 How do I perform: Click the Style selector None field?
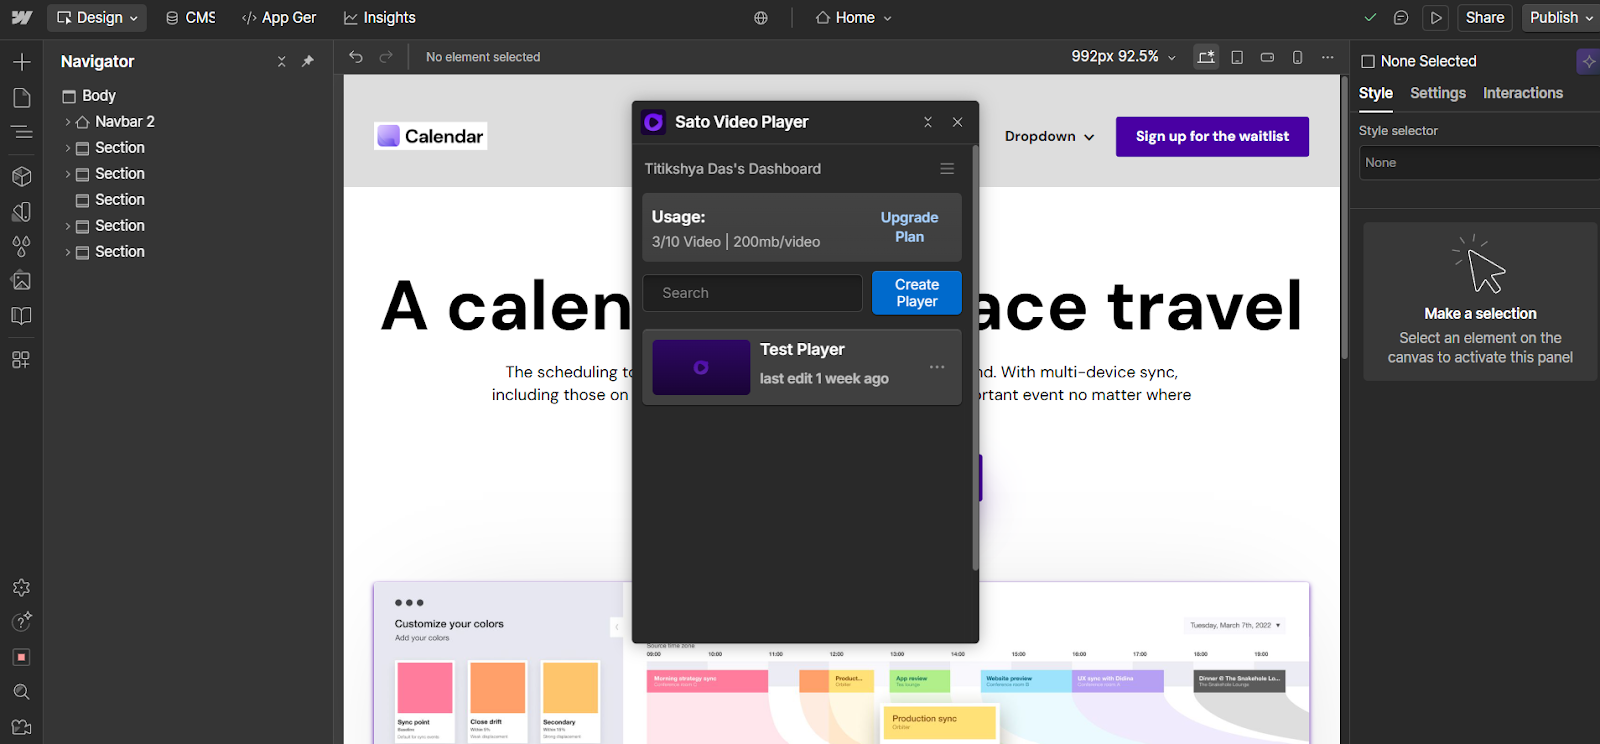1479,163
